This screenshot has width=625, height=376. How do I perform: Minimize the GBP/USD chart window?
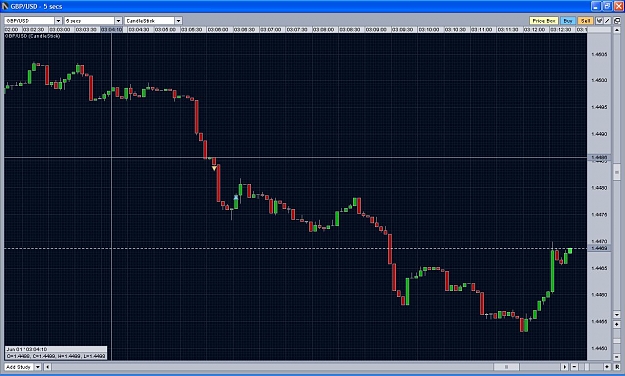tap(596, 6)
